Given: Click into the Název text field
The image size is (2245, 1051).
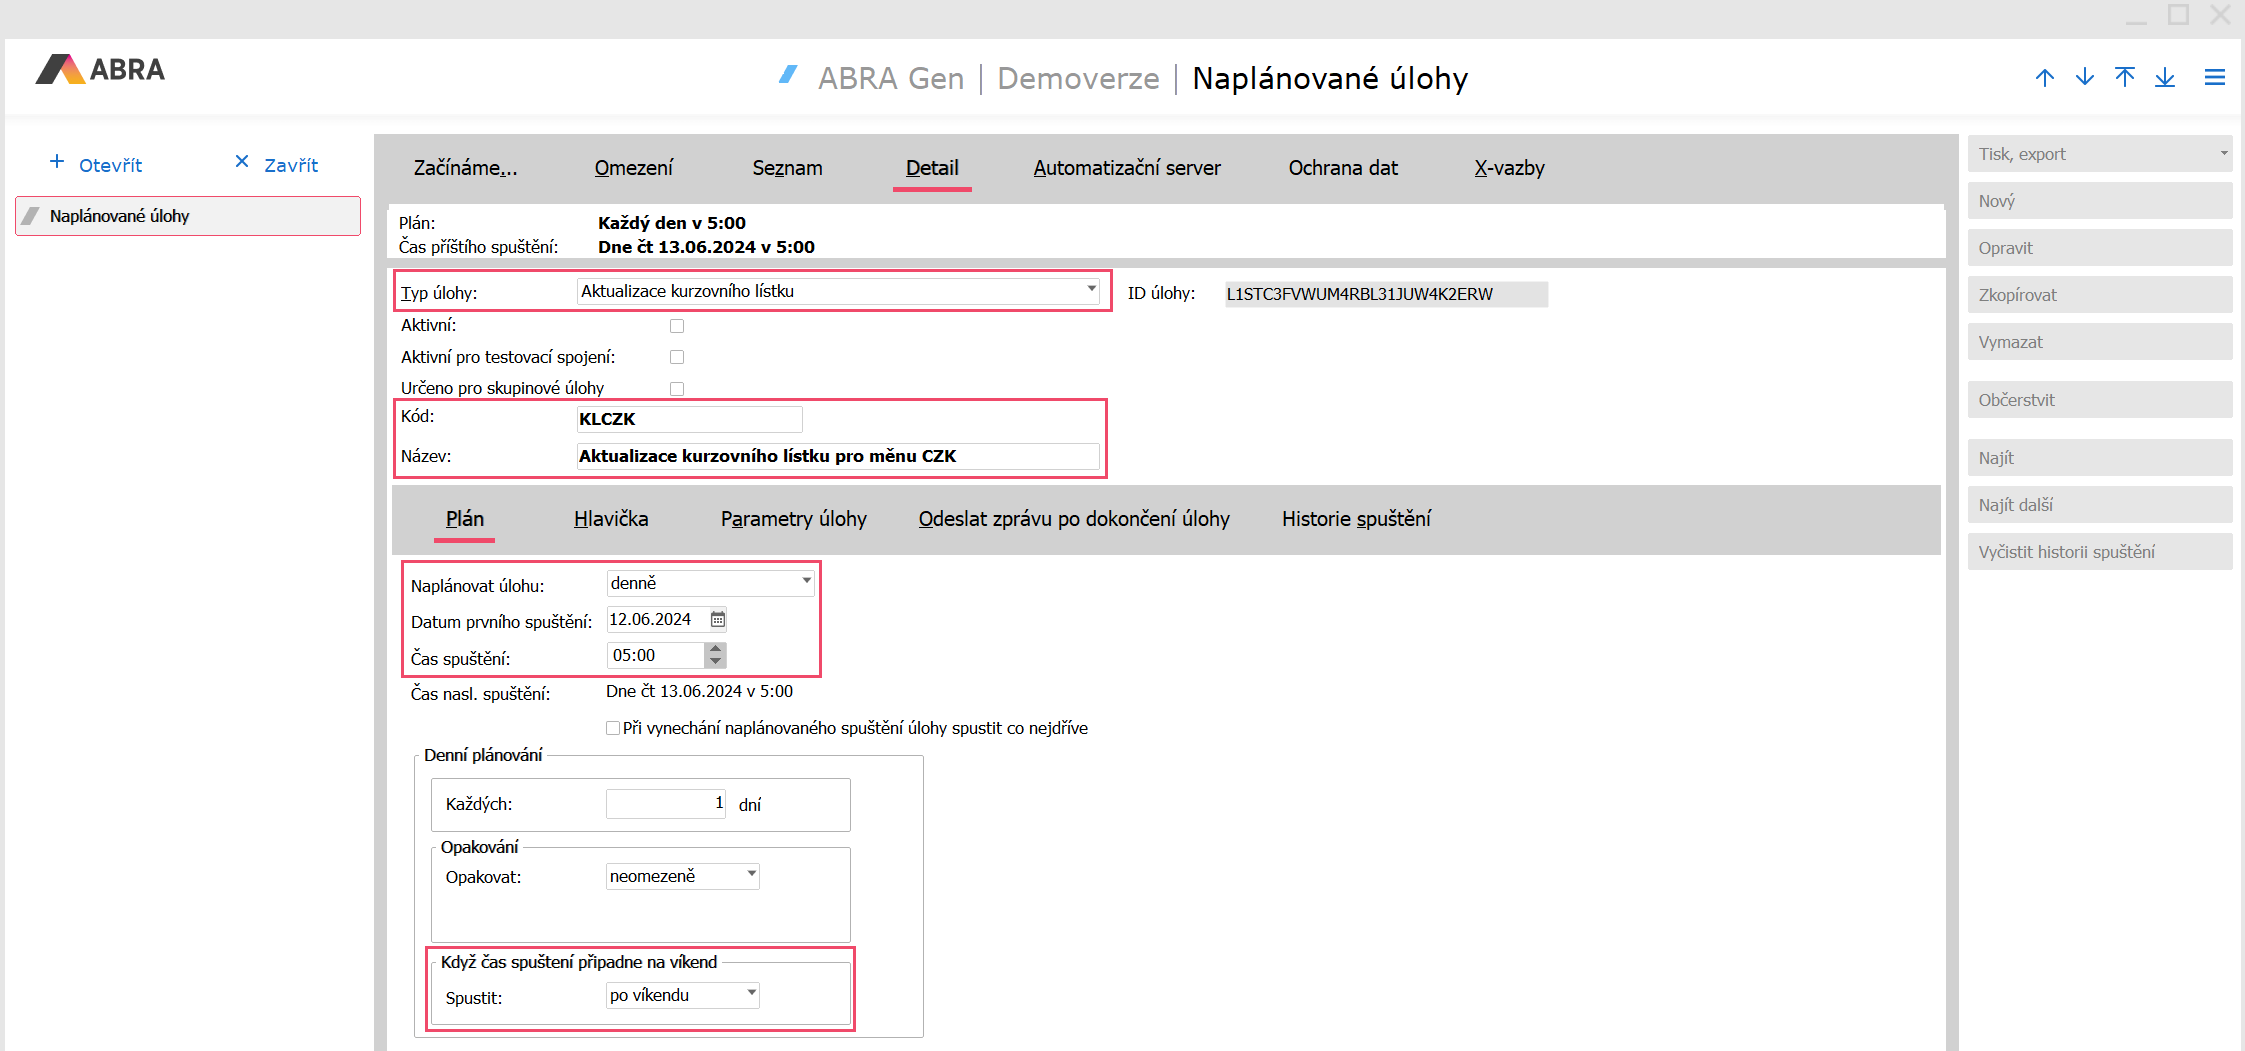Looking at the screenshot, I should 837,456.
